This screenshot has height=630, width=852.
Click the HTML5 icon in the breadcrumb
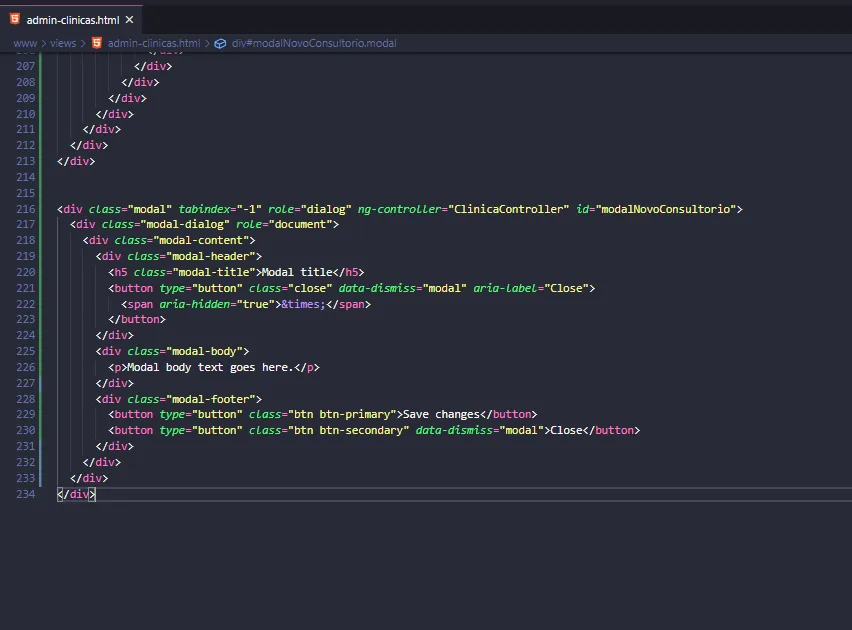click(97, 43)
